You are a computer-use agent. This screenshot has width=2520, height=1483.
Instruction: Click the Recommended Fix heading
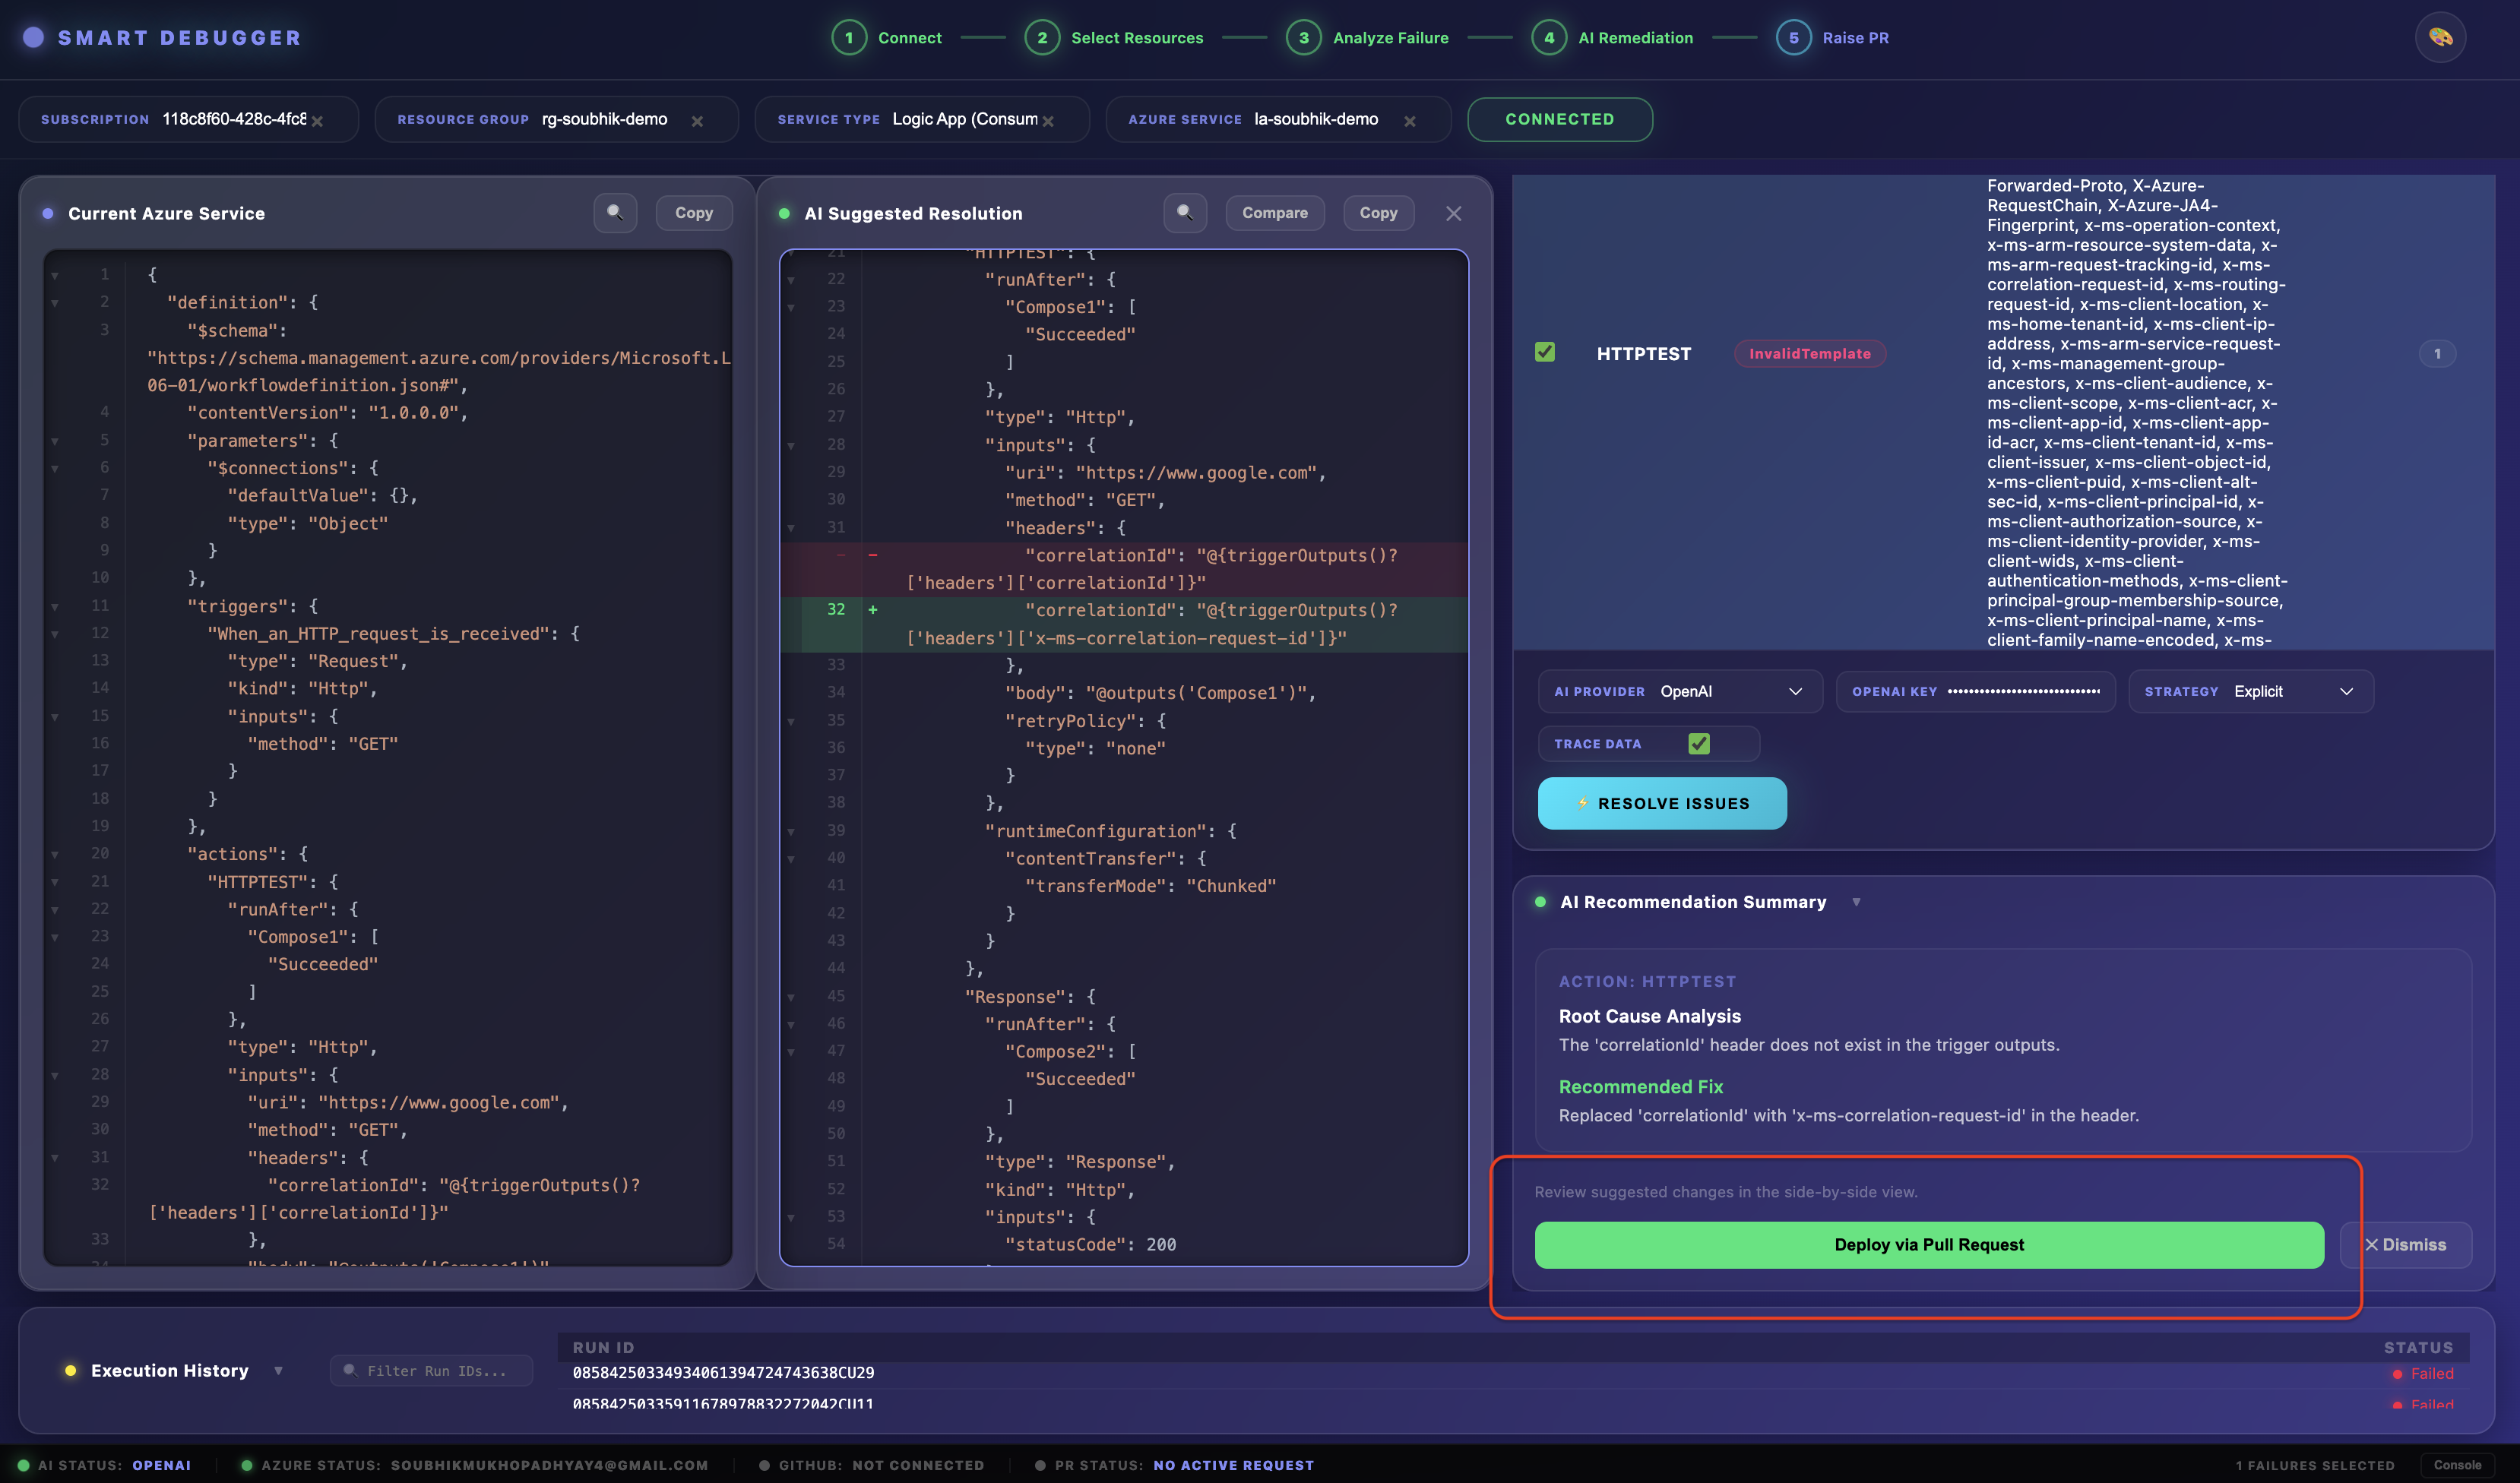[1641, 1087]
